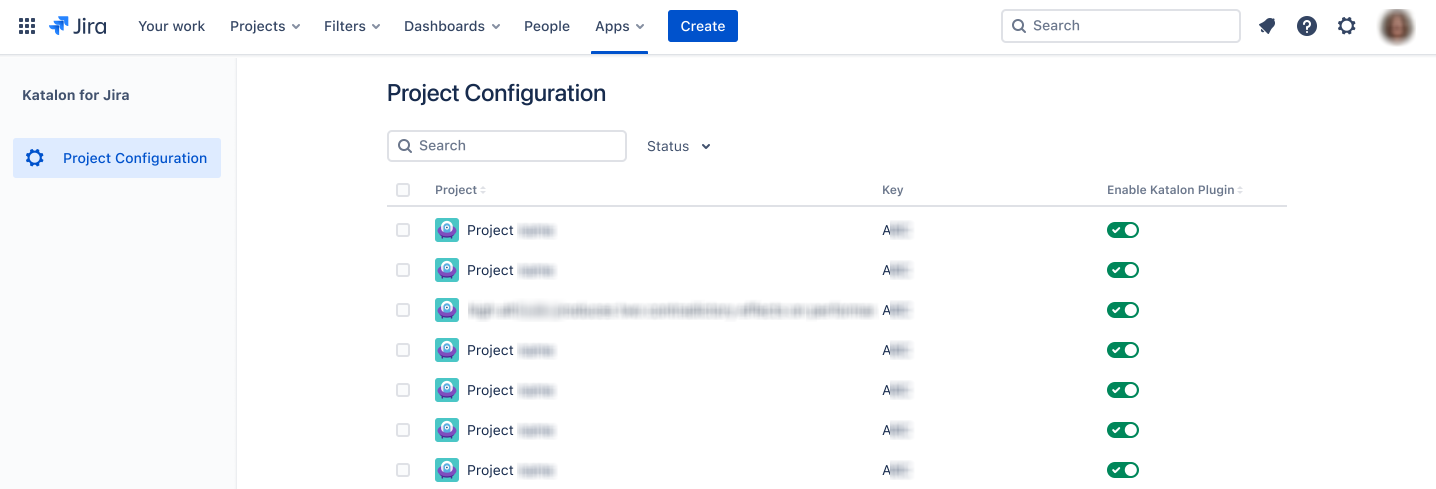Click the first project's avatar icon
The image size is (1436, 489).
(x=447, y=230)
